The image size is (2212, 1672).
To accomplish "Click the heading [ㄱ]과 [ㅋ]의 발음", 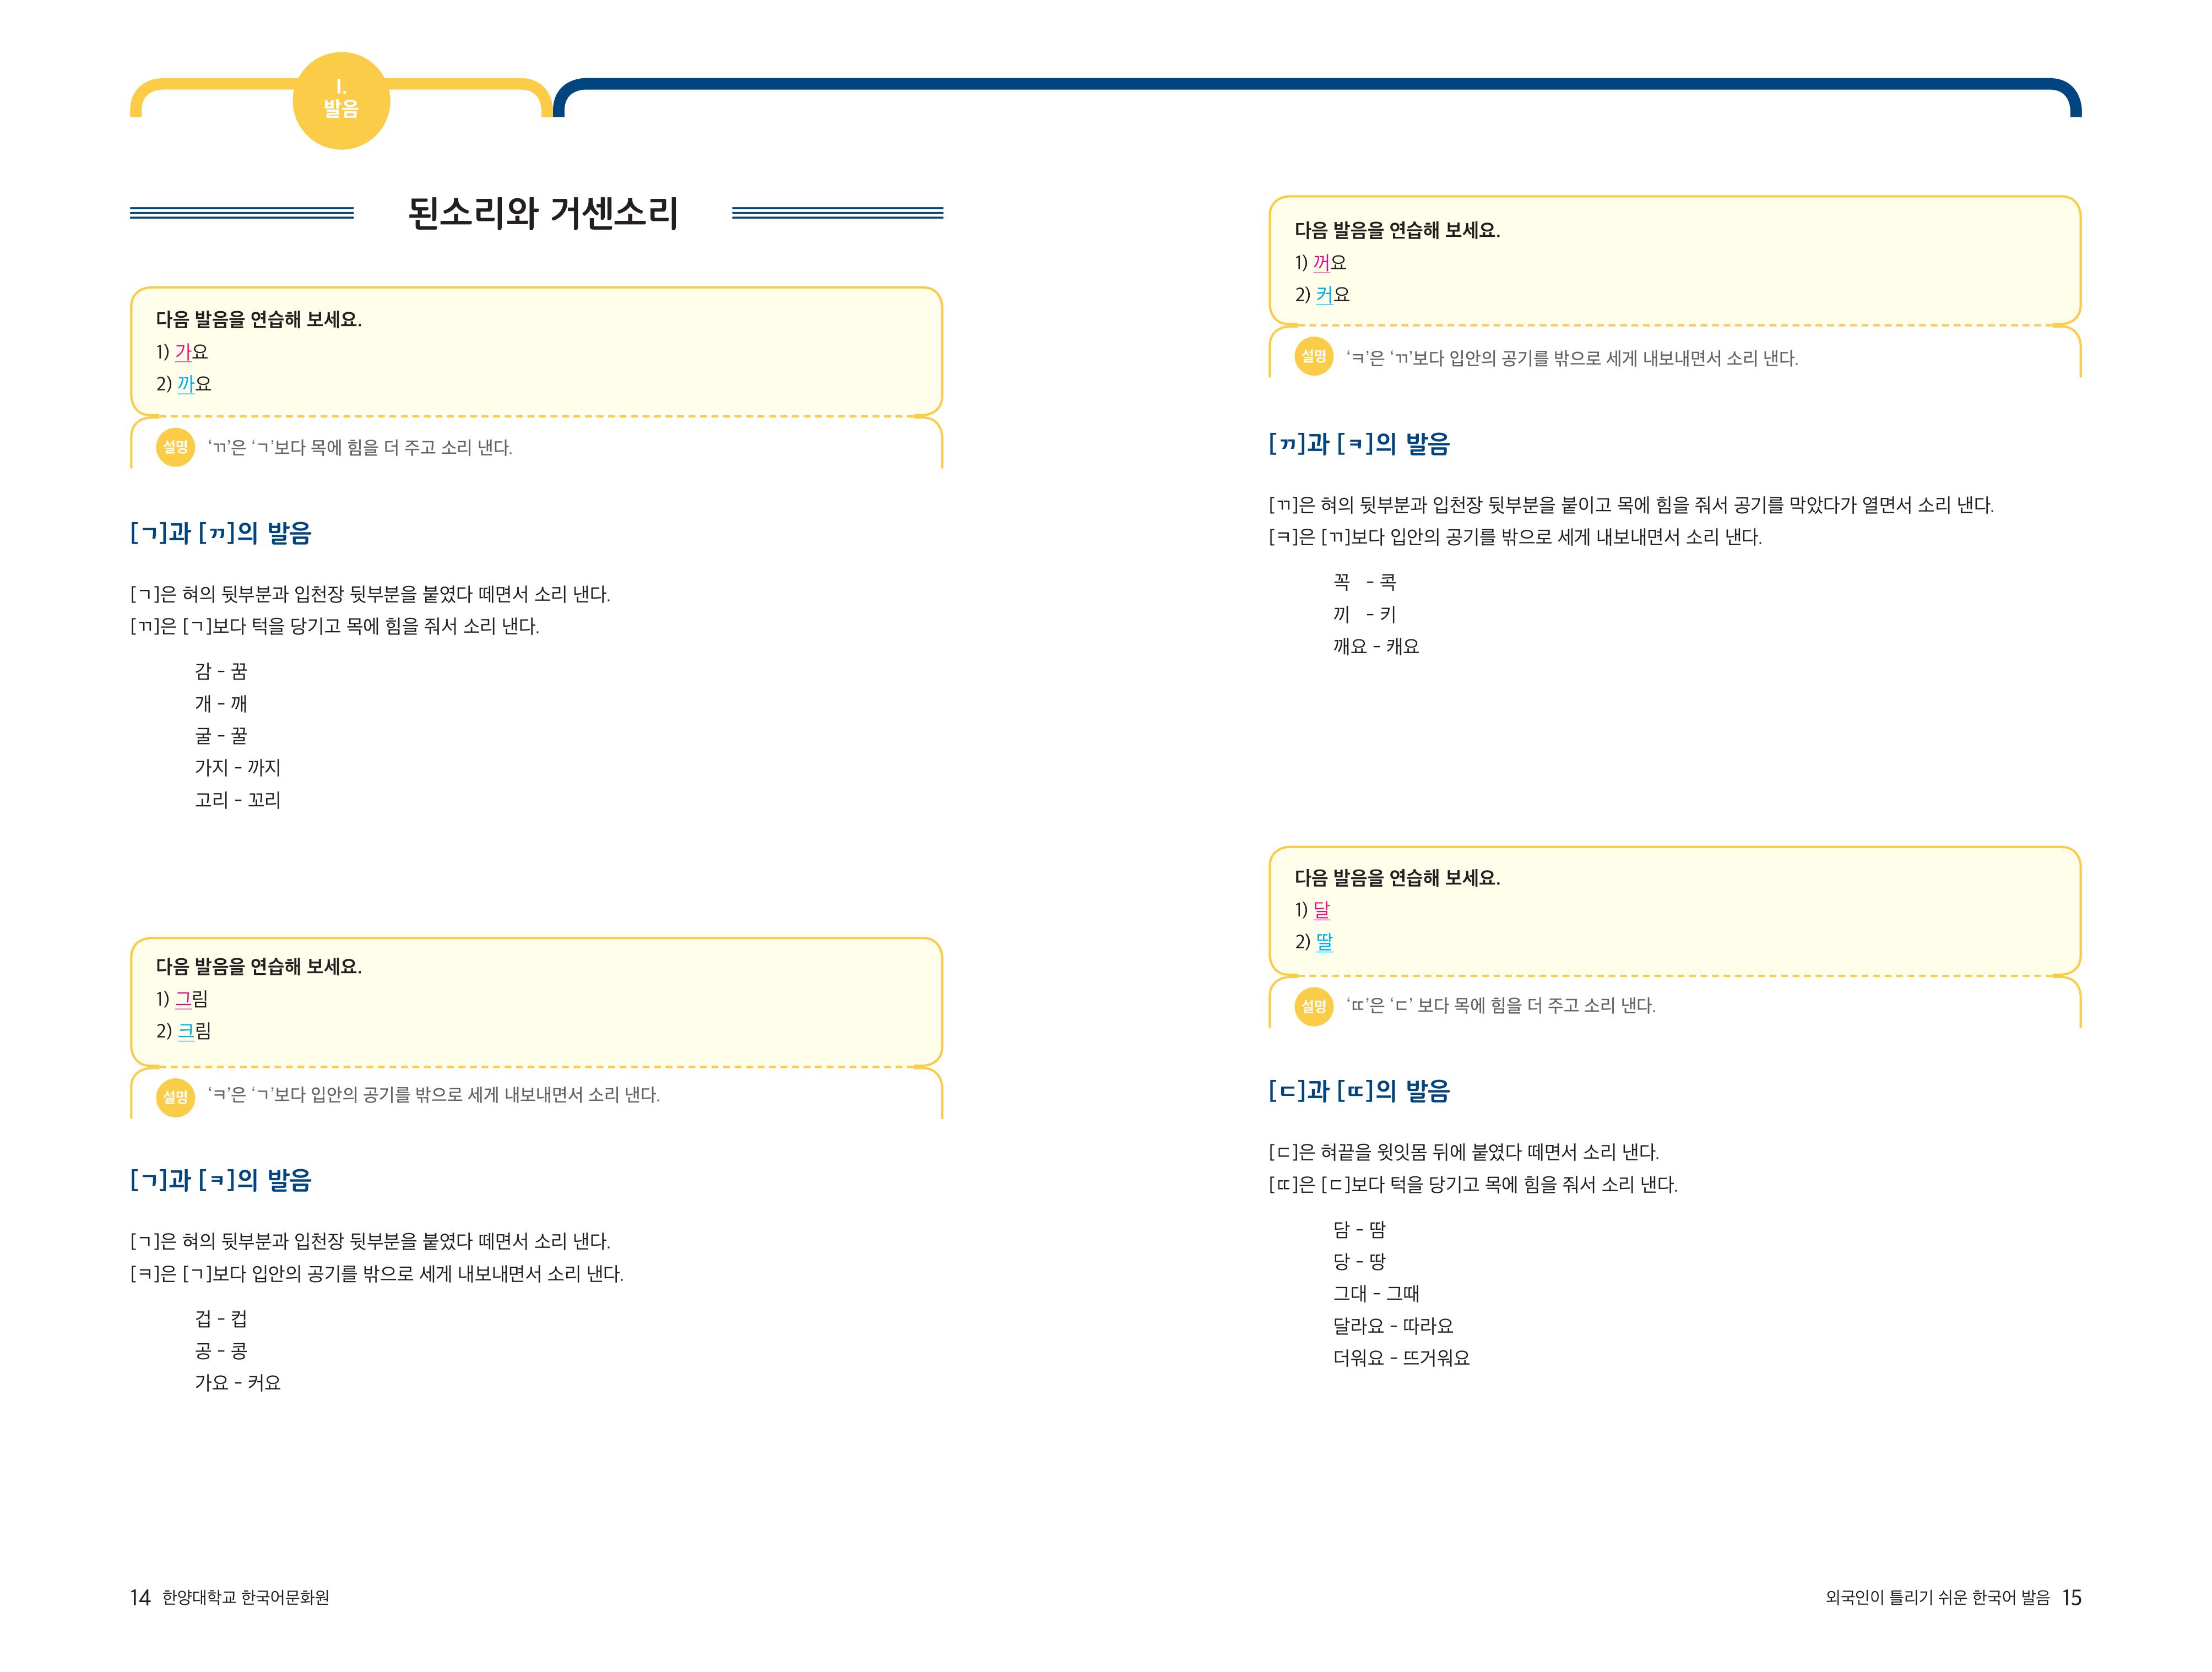I will [x=221, y=1180].
